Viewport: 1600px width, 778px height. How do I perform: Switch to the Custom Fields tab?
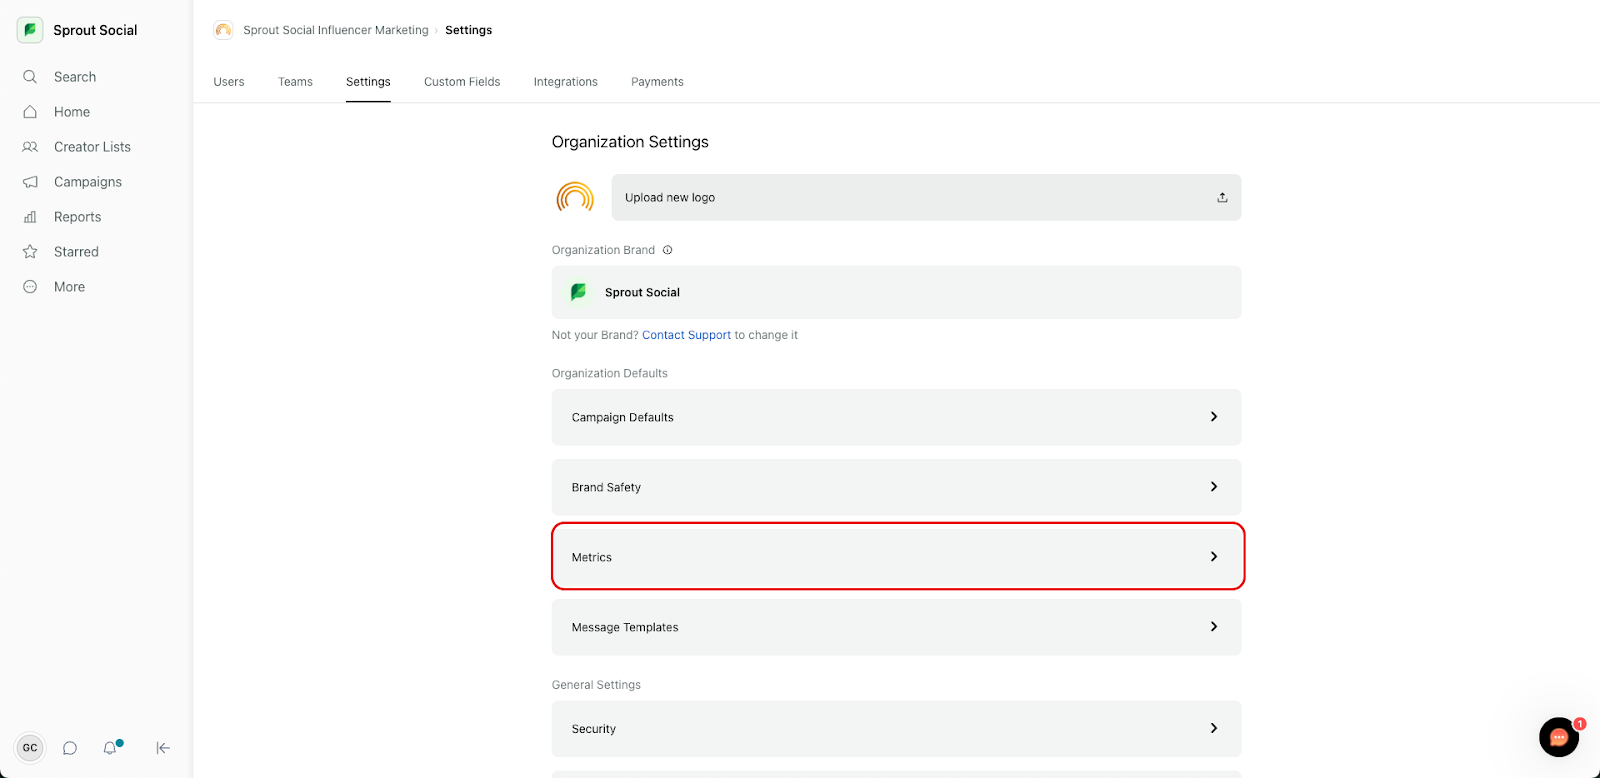click(462, 82)
